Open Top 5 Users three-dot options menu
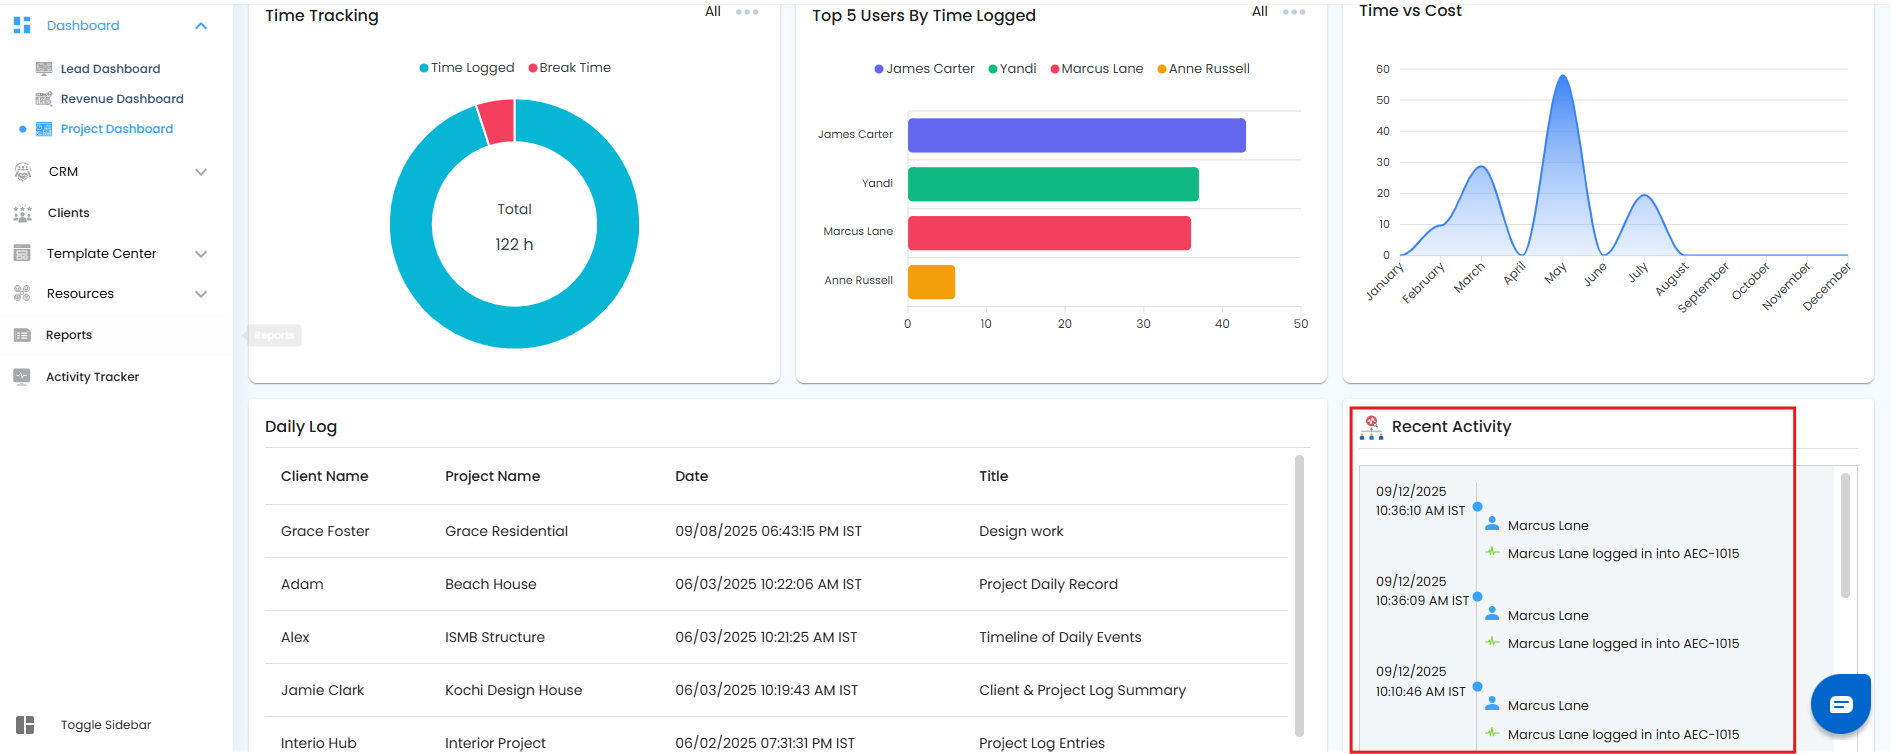Screen dimensions: 1893x754 point(1294,12)
